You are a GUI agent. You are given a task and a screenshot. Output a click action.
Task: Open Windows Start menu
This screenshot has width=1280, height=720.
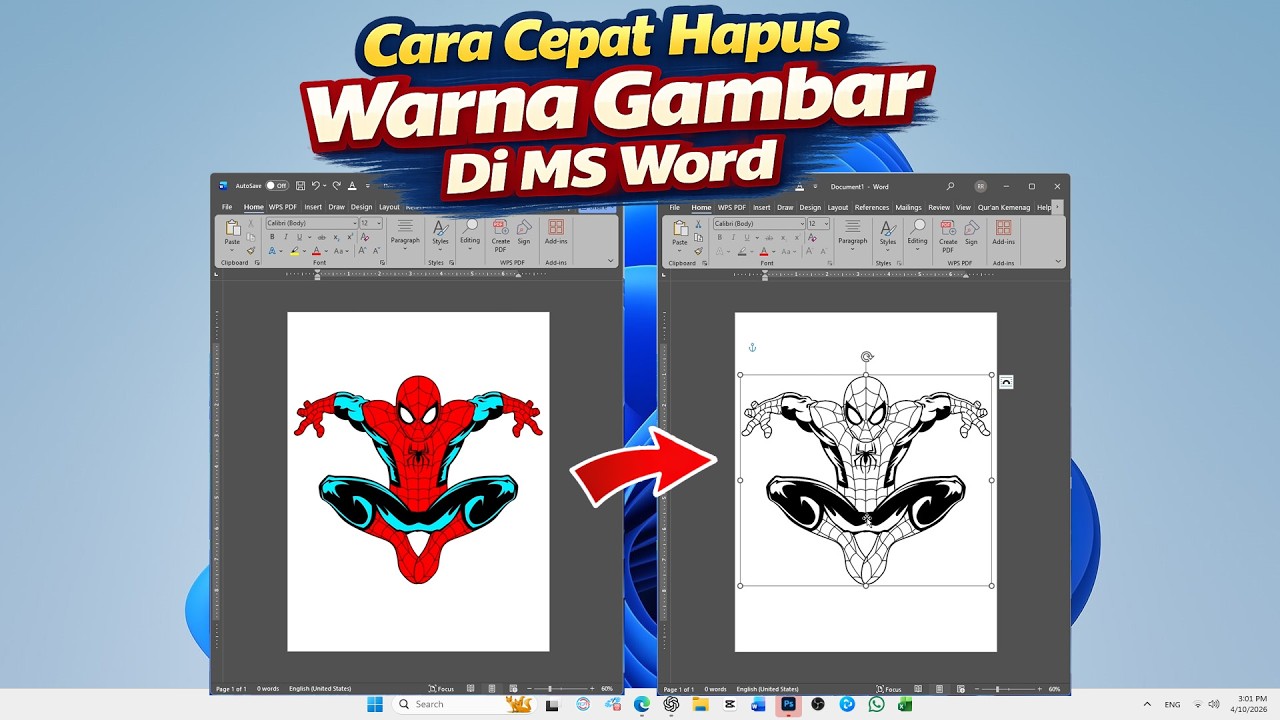tap(375, 704)
